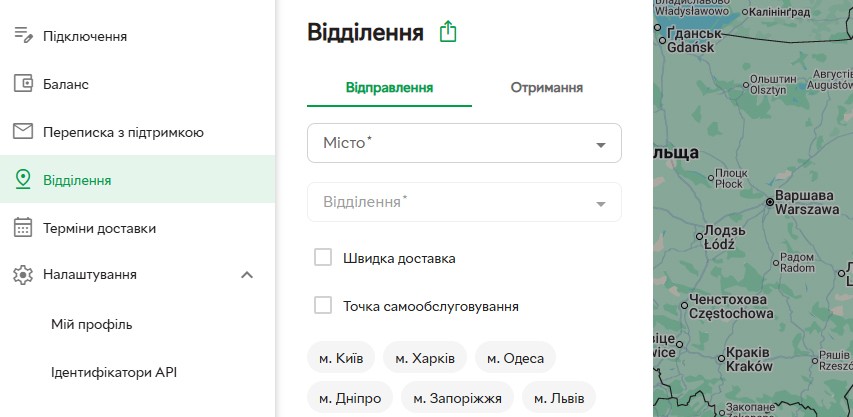Click the green share icon beside Відділення heading
Viewport: 853px width, 417px height.
(x=448, y=32)
